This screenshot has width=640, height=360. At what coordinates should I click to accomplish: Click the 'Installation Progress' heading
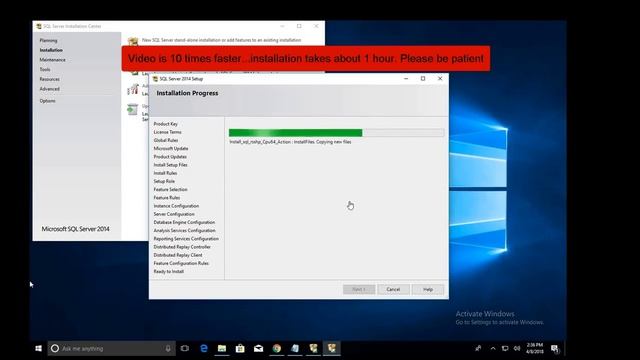187,93
